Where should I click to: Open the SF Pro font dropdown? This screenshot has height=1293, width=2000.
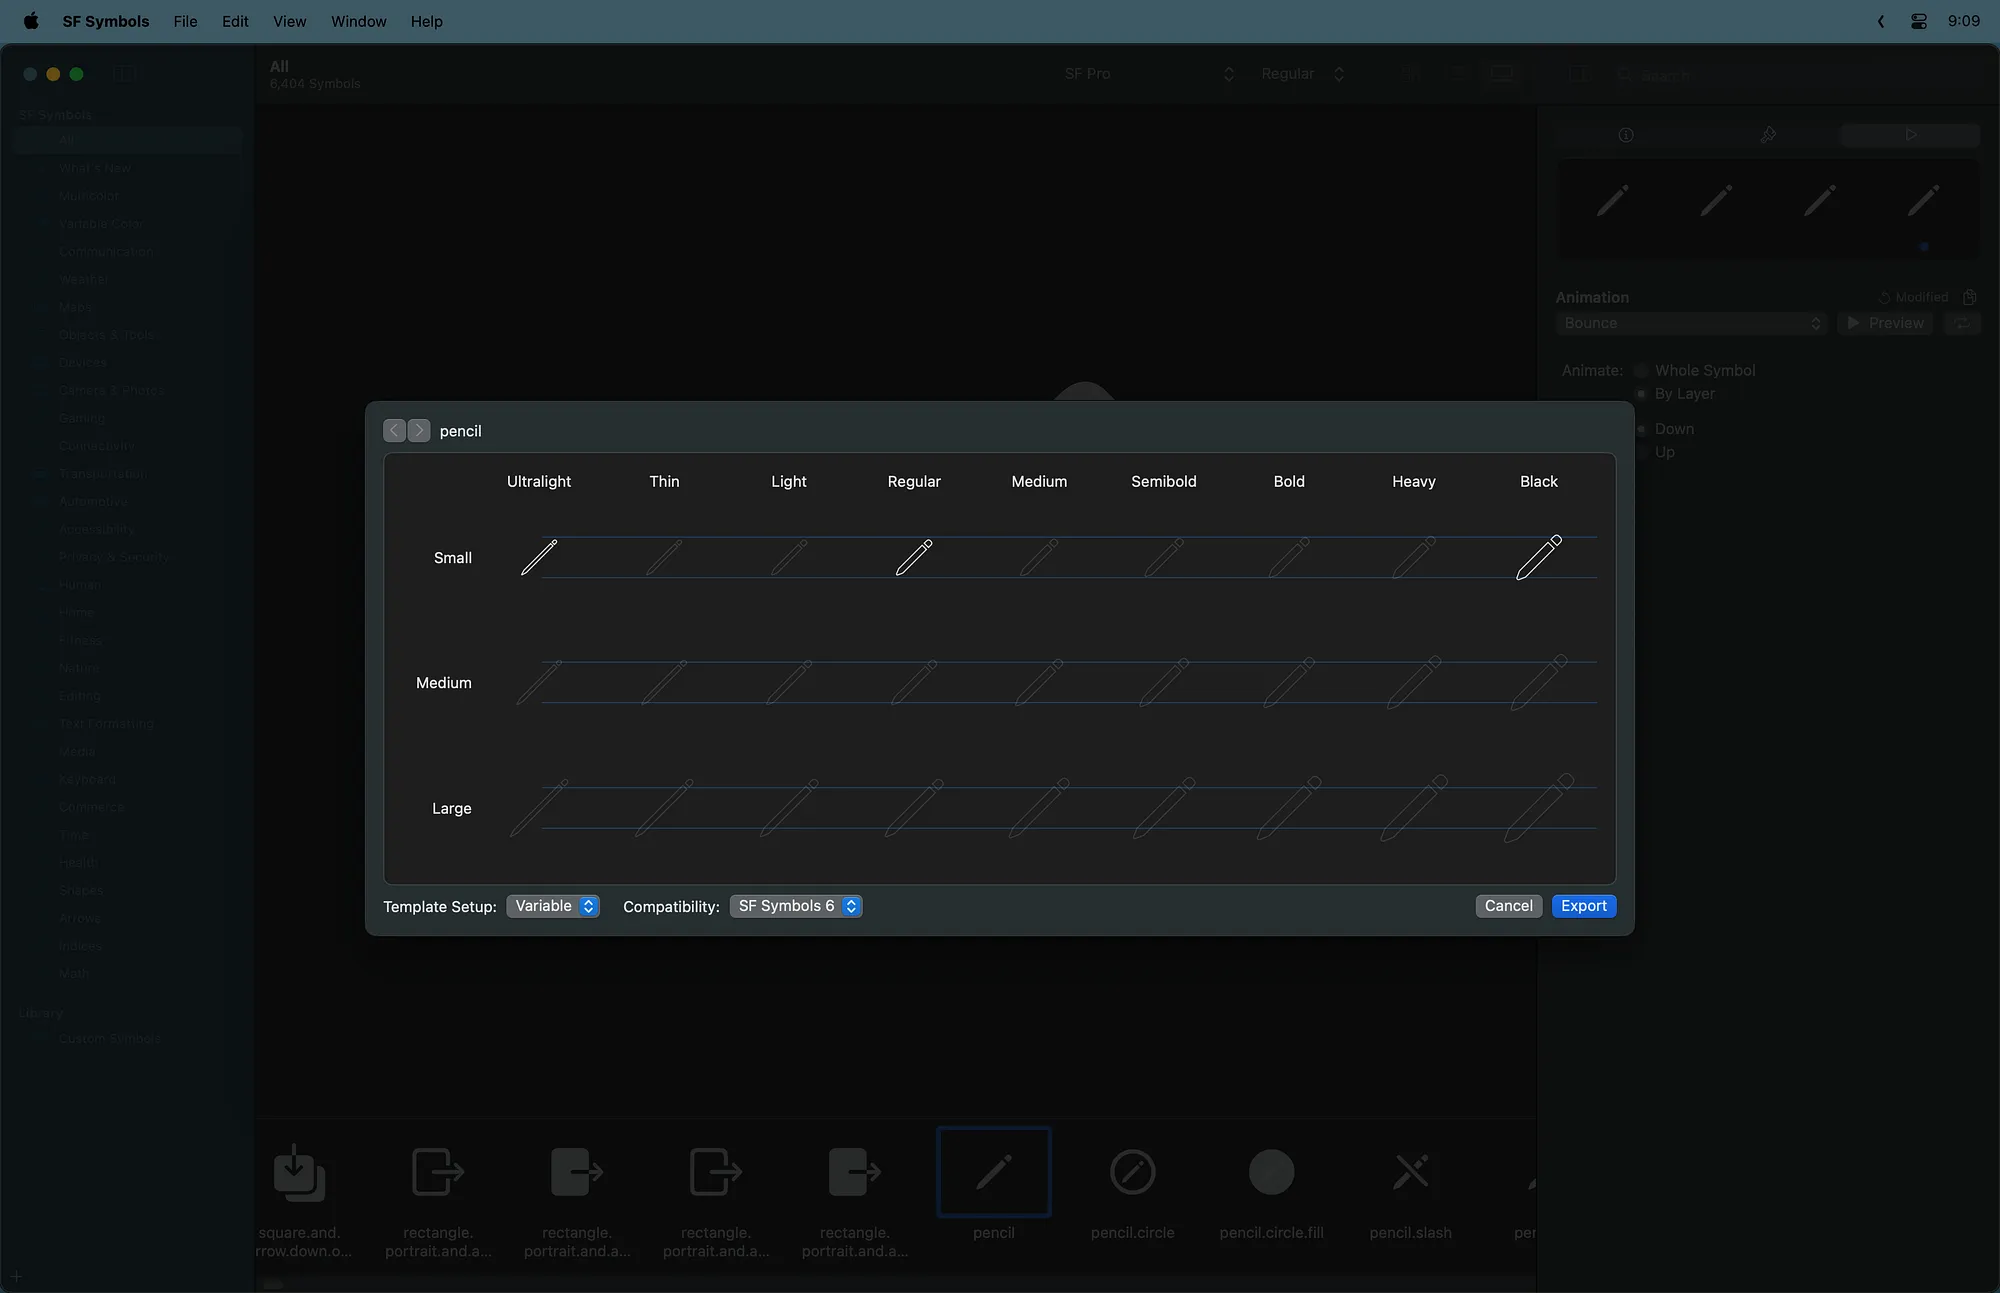point(1148,73)
